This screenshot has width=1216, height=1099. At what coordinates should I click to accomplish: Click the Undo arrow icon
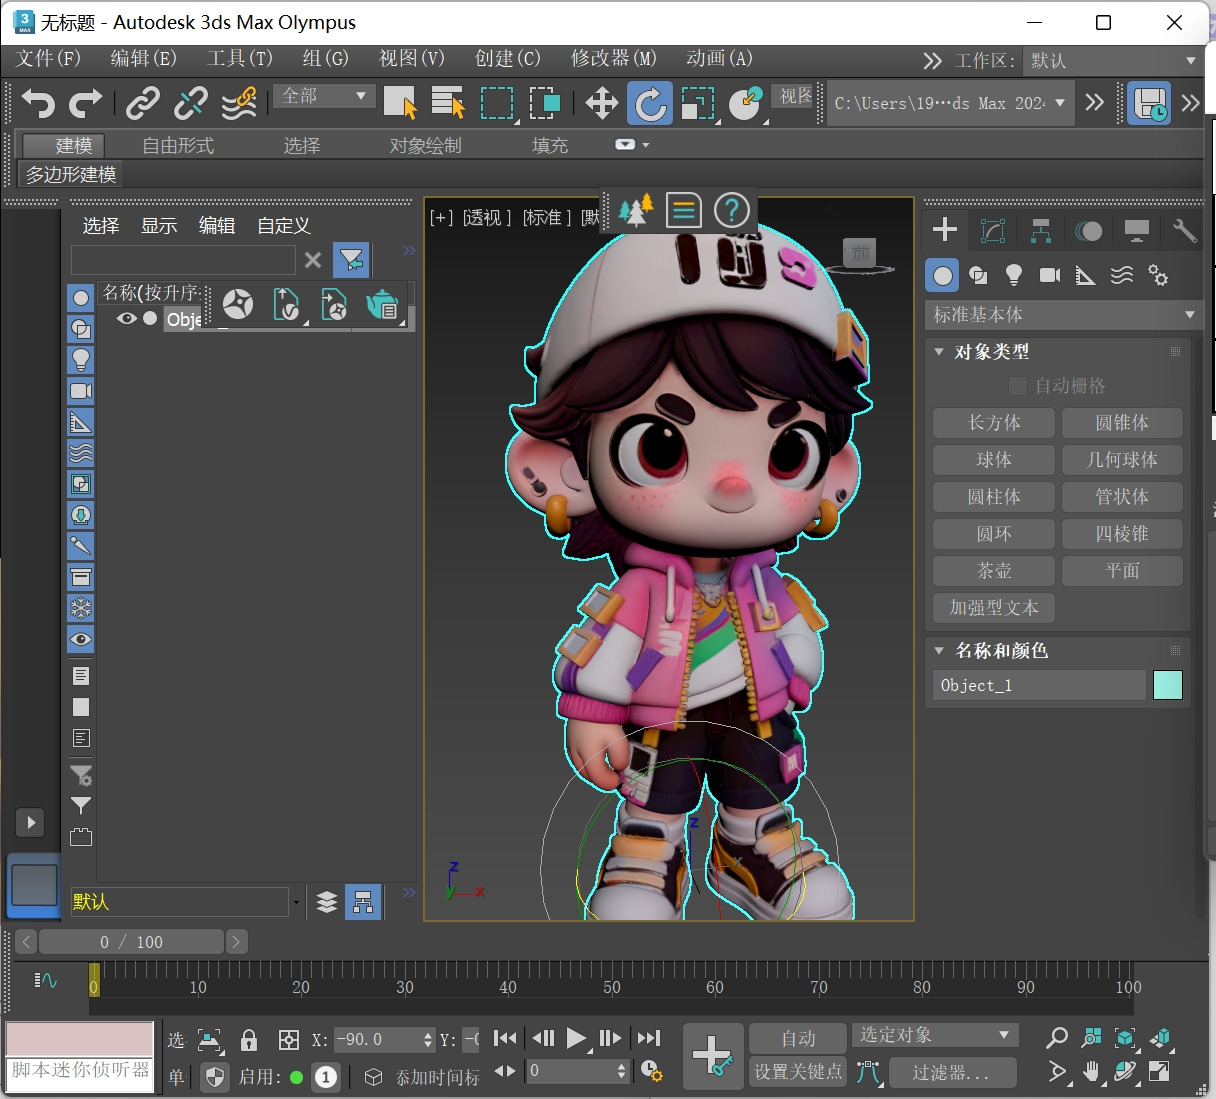coord(38,102)
